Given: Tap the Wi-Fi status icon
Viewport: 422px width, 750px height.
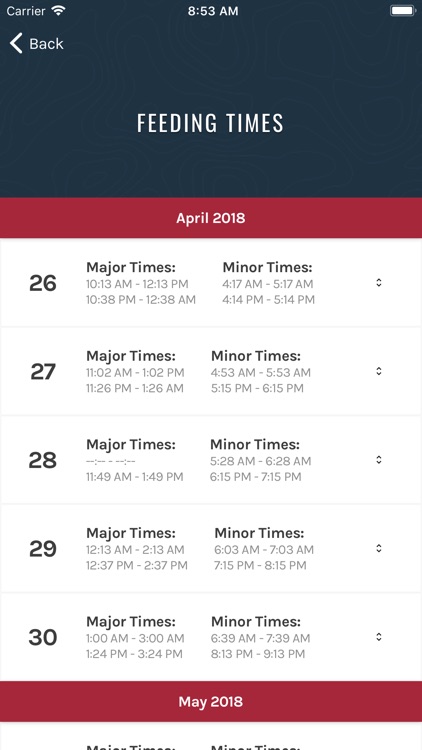Looking at the screenshot, I should (58, 11).
